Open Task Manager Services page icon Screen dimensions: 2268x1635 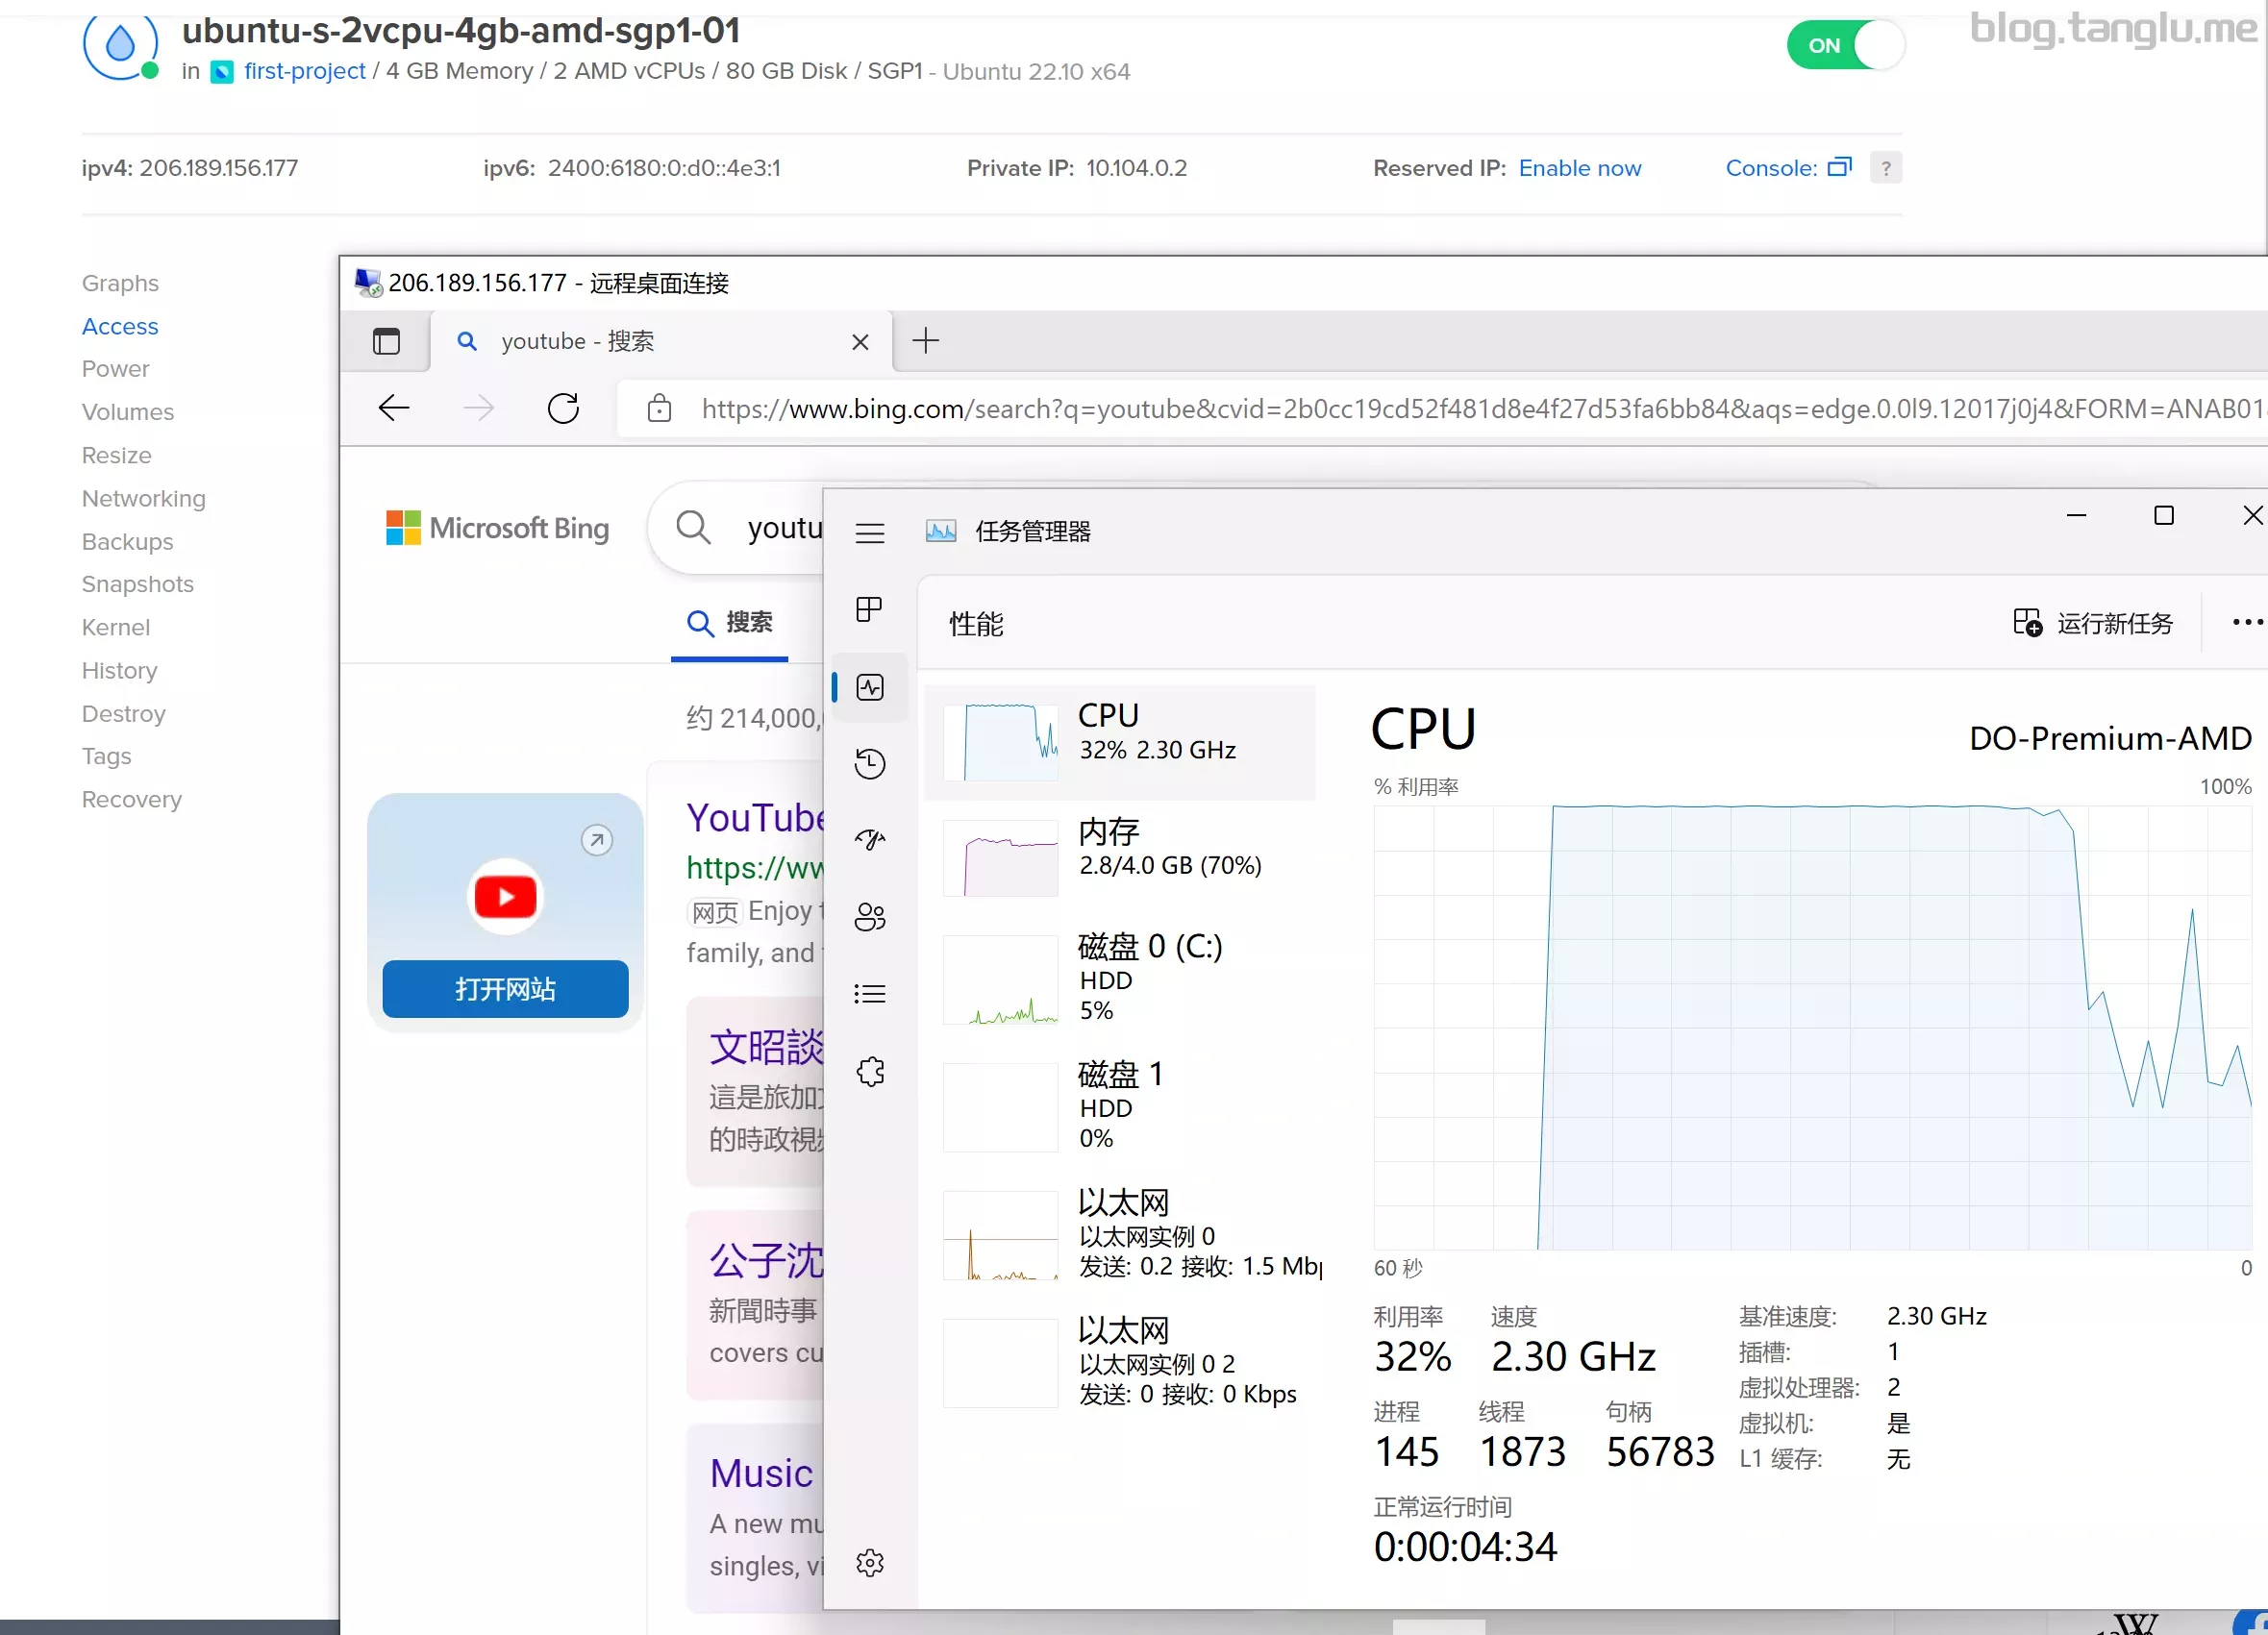(869, 1071)
